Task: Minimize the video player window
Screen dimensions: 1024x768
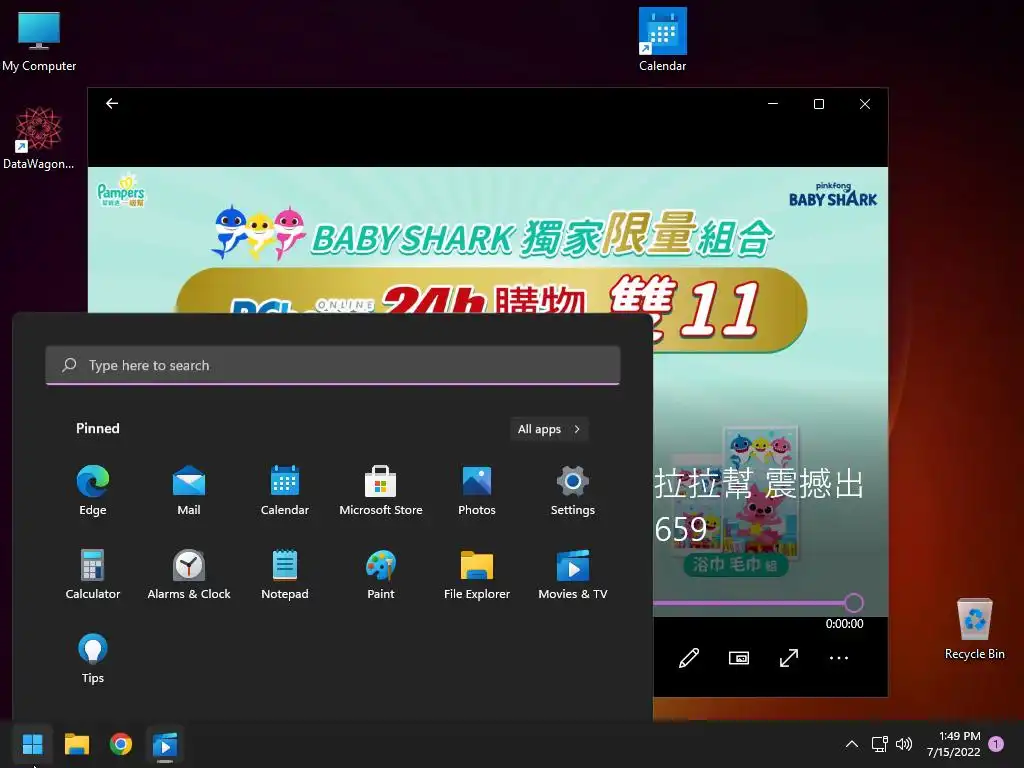Action: (x=773, y=104)
